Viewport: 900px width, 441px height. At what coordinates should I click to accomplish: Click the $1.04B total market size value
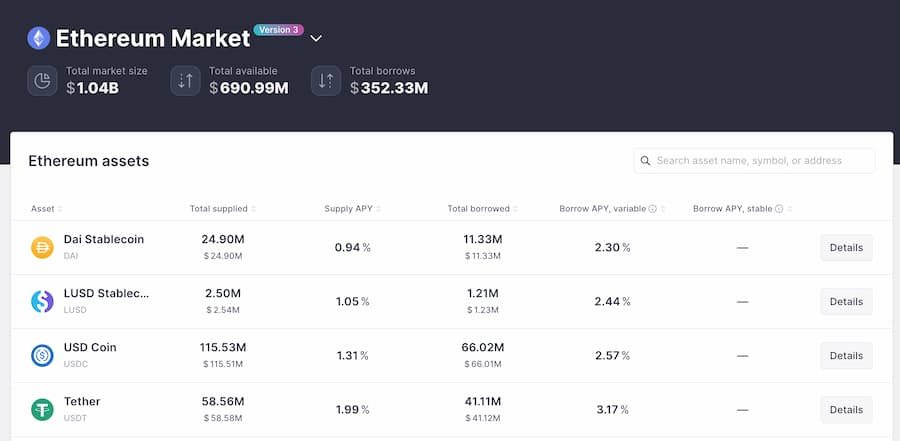pyautogui.click(x=92, y=88)
